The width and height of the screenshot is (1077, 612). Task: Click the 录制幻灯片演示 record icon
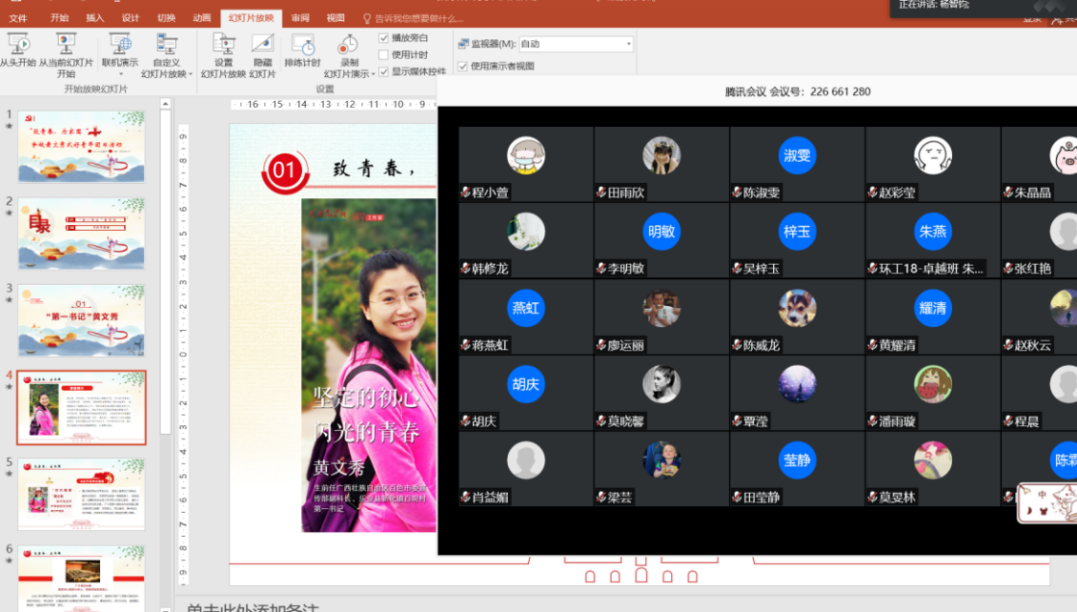(348, 44)
